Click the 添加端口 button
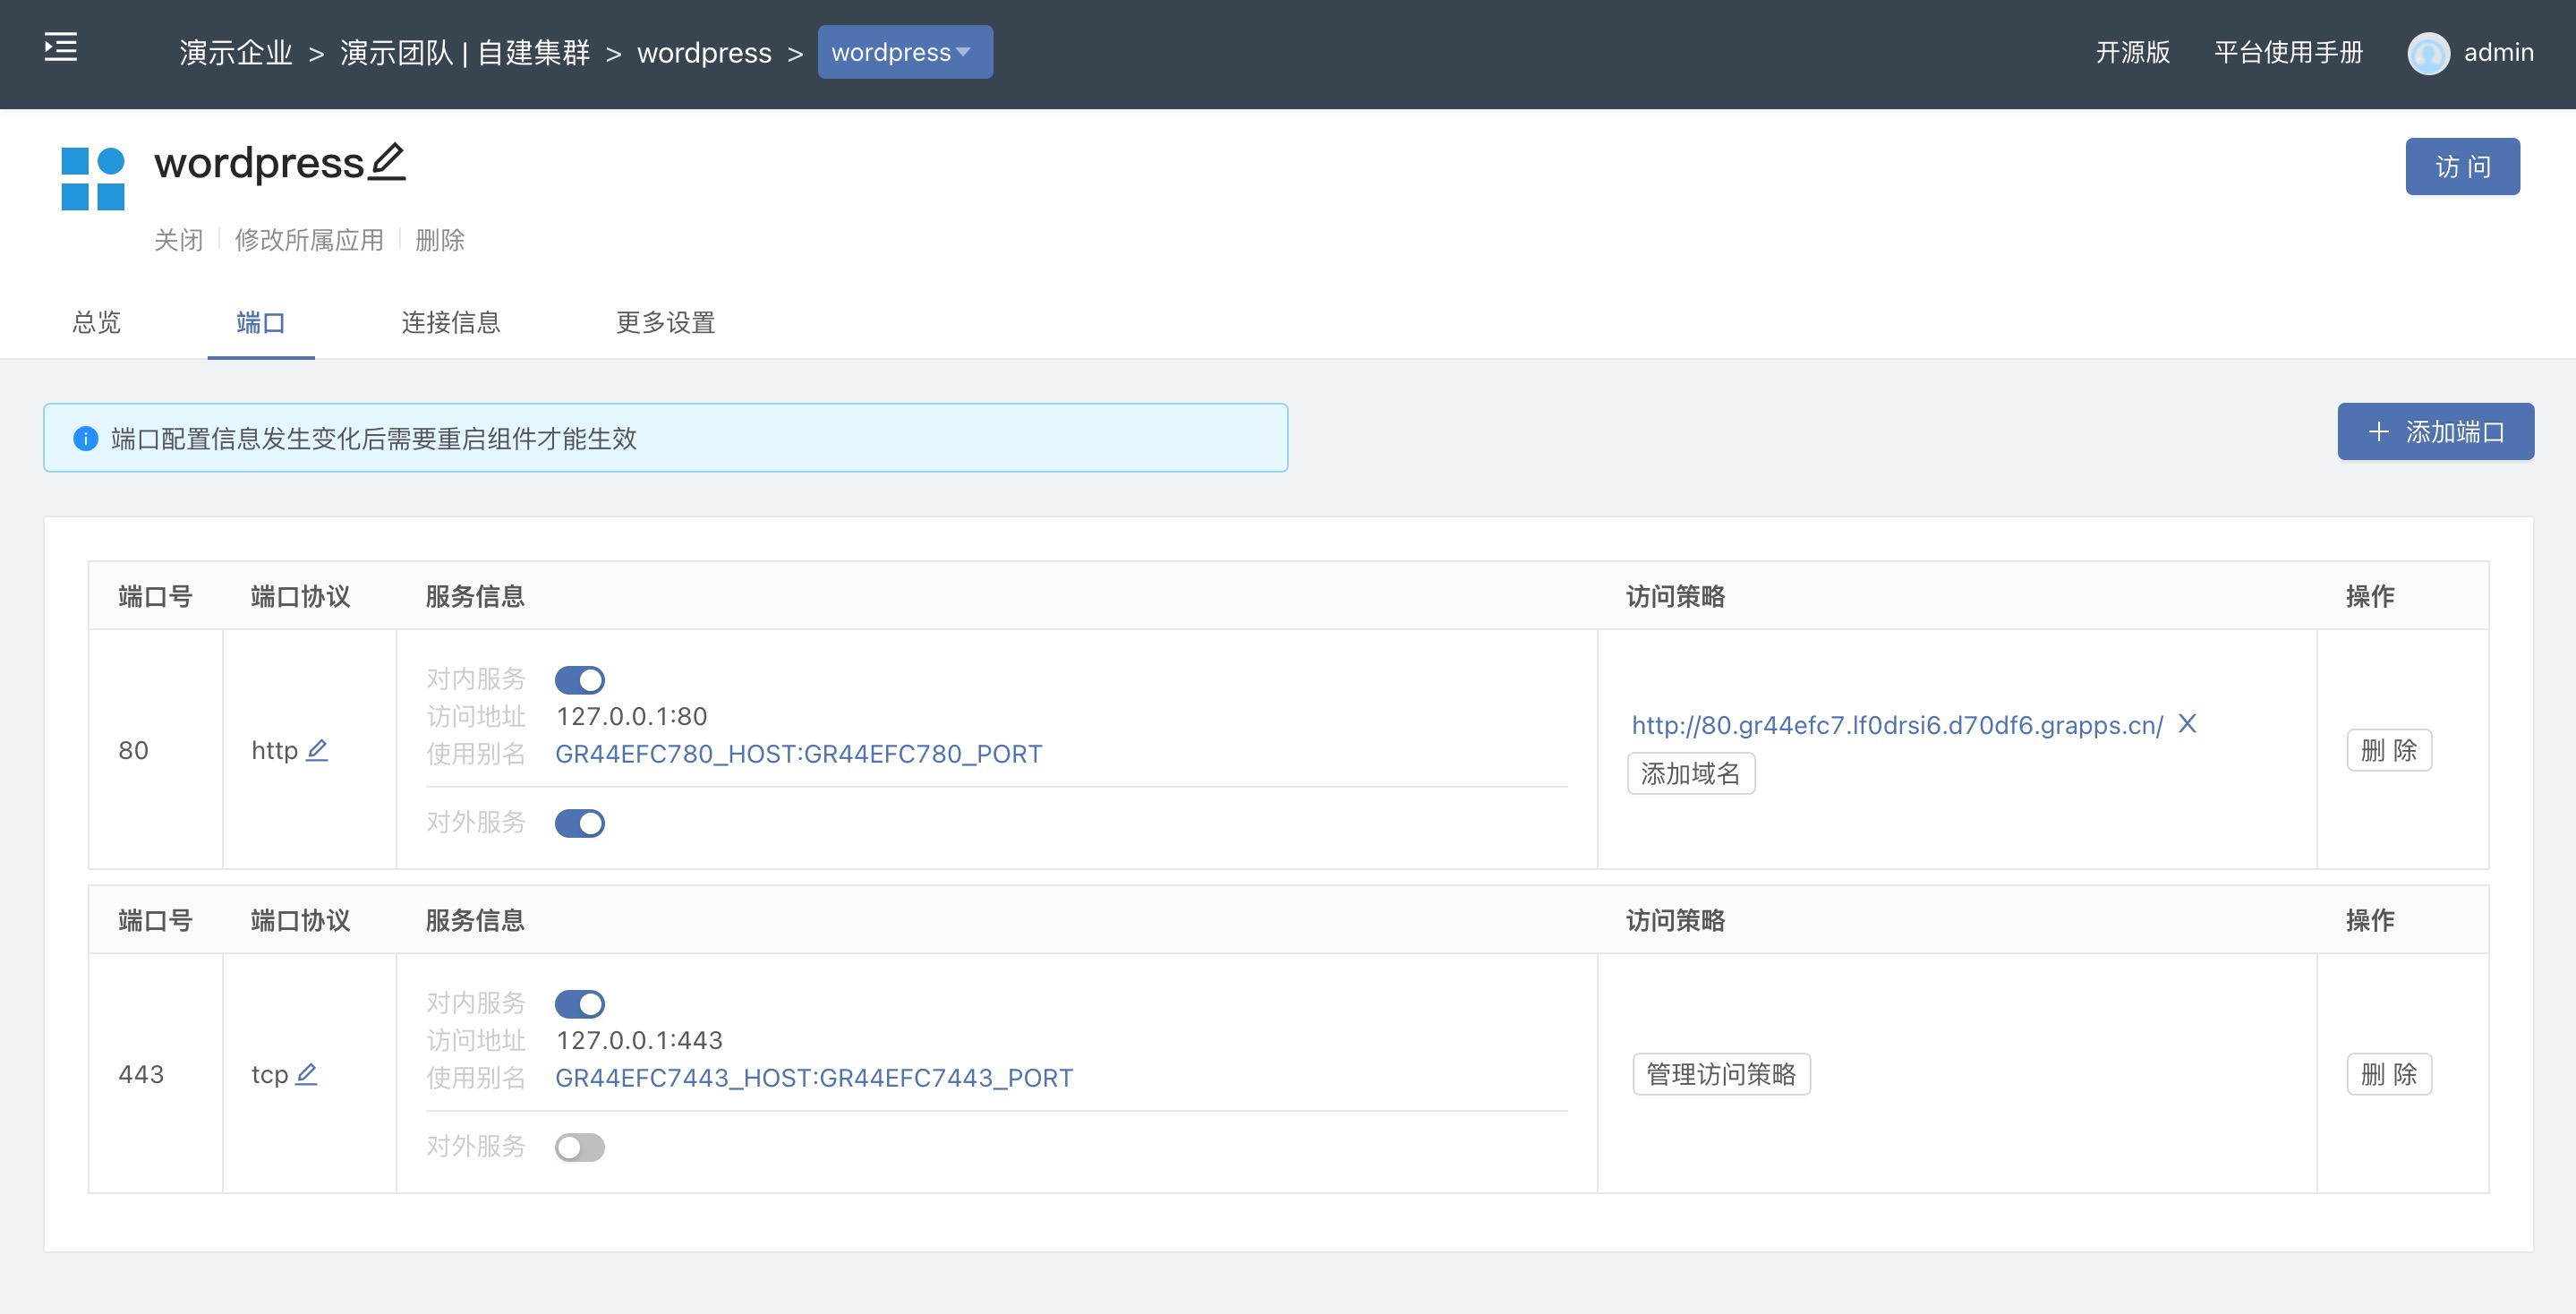Image resolution: width=2576 pixels, height=1314 pixels. [x=2435, y=432]
